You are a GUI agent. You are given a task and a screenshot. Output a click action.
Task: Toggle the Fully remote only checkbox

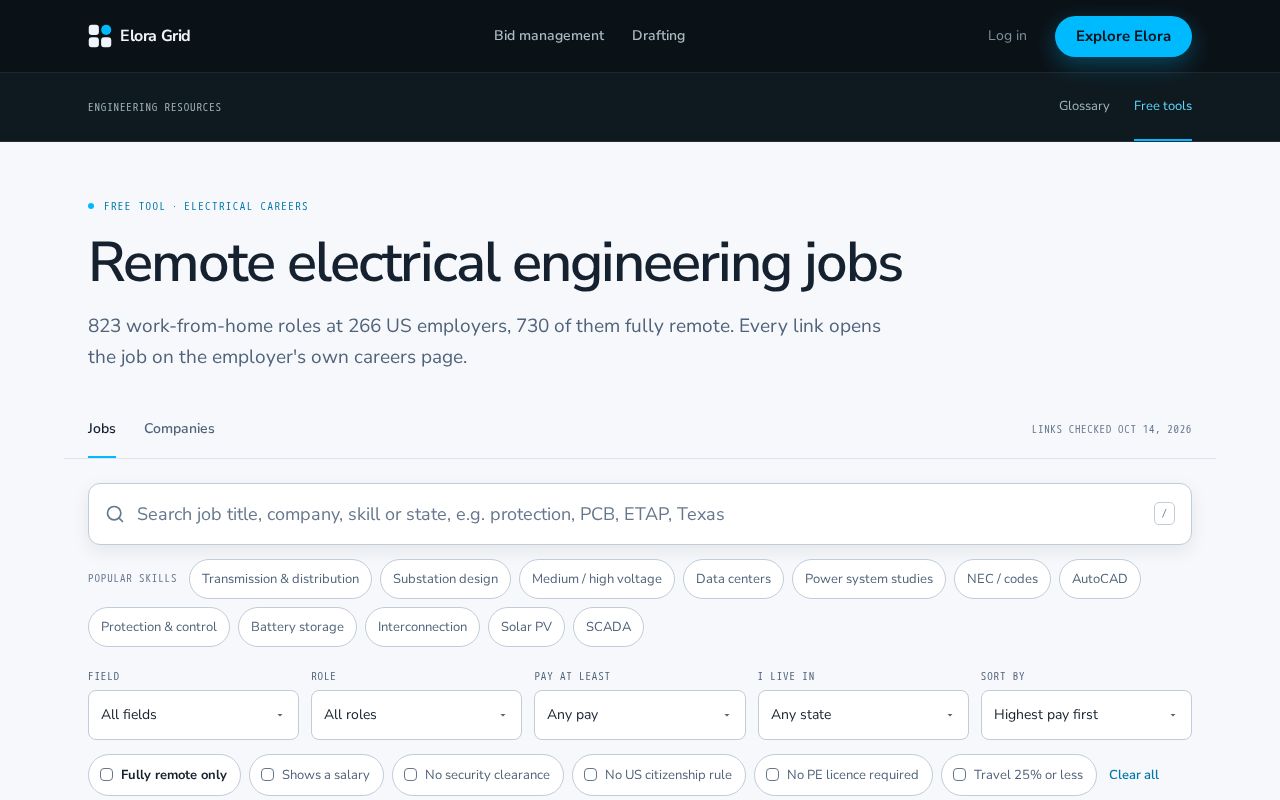106,775
